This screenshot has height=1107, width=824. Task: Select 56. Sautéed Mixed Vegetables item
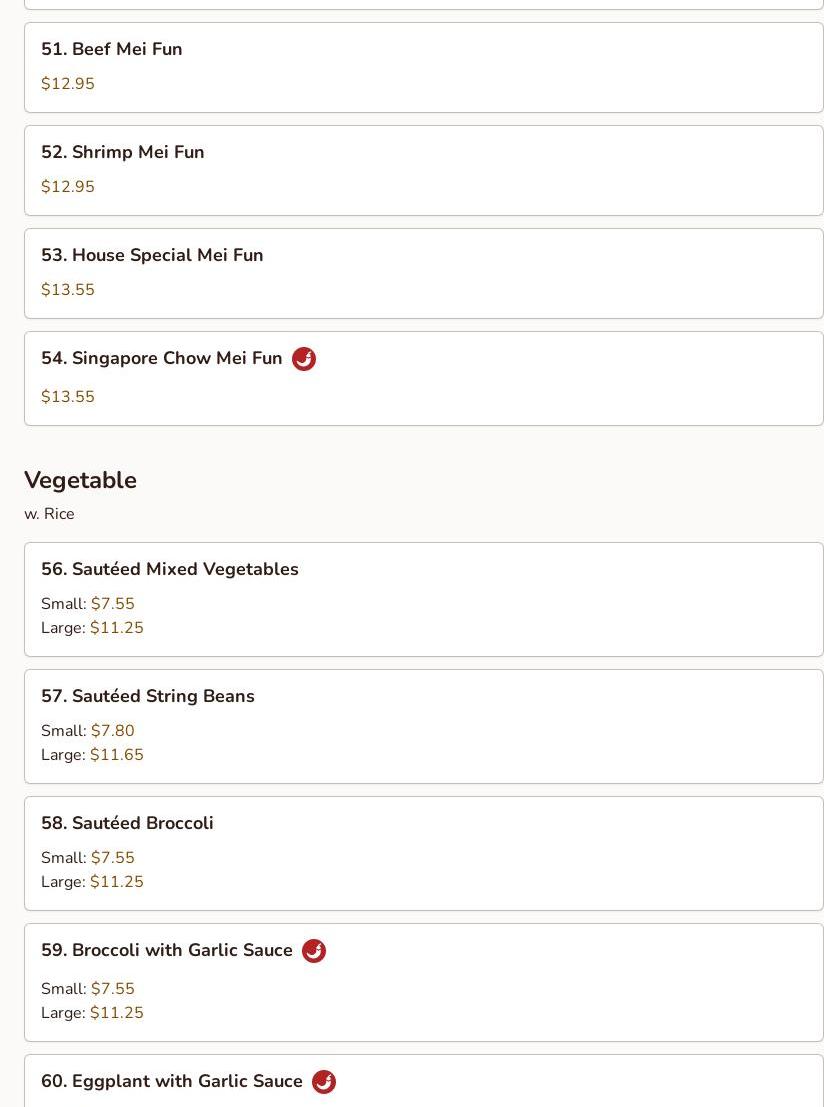click(x=424, y=599)
